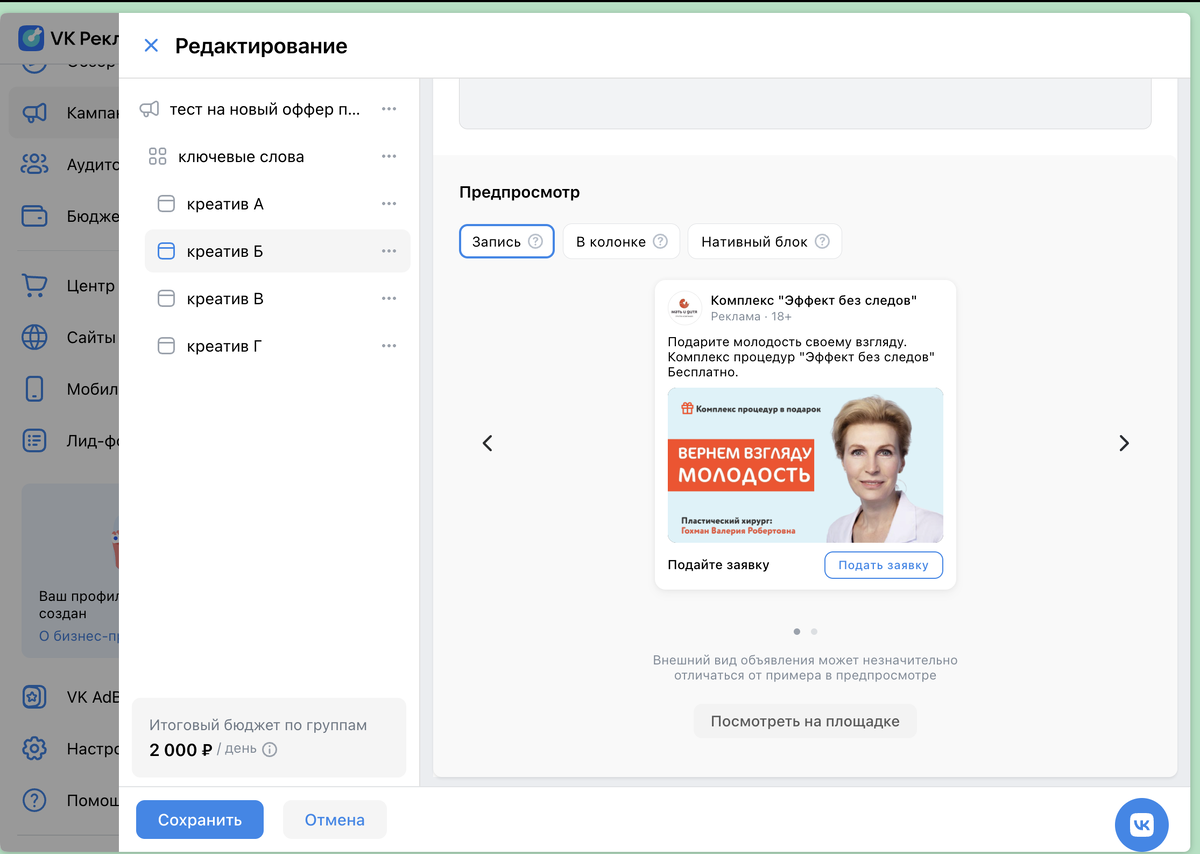Click the креатив А ad icon
1200x854 pixels.
pyautogui.click(x=167, y=204)
